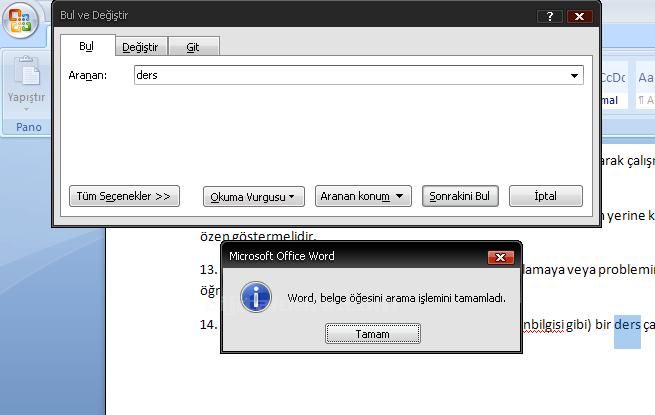
Task: Open the Yapıştır dropdown arrow
Action: (26, 109)
